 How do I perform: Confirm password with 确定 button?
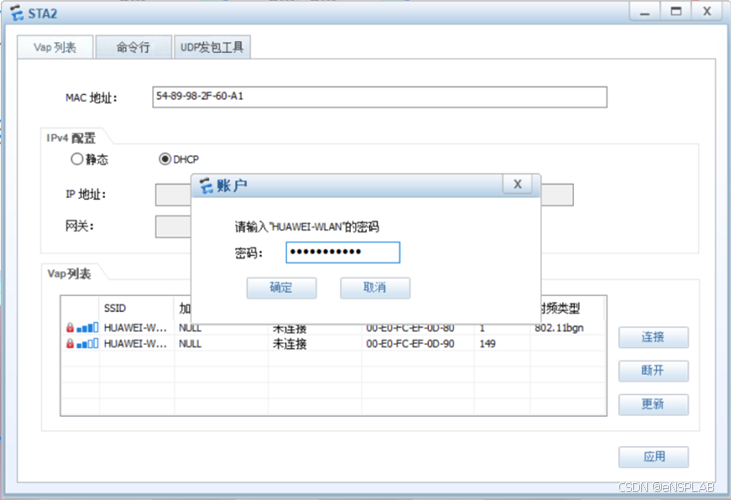tap(282, 288)
